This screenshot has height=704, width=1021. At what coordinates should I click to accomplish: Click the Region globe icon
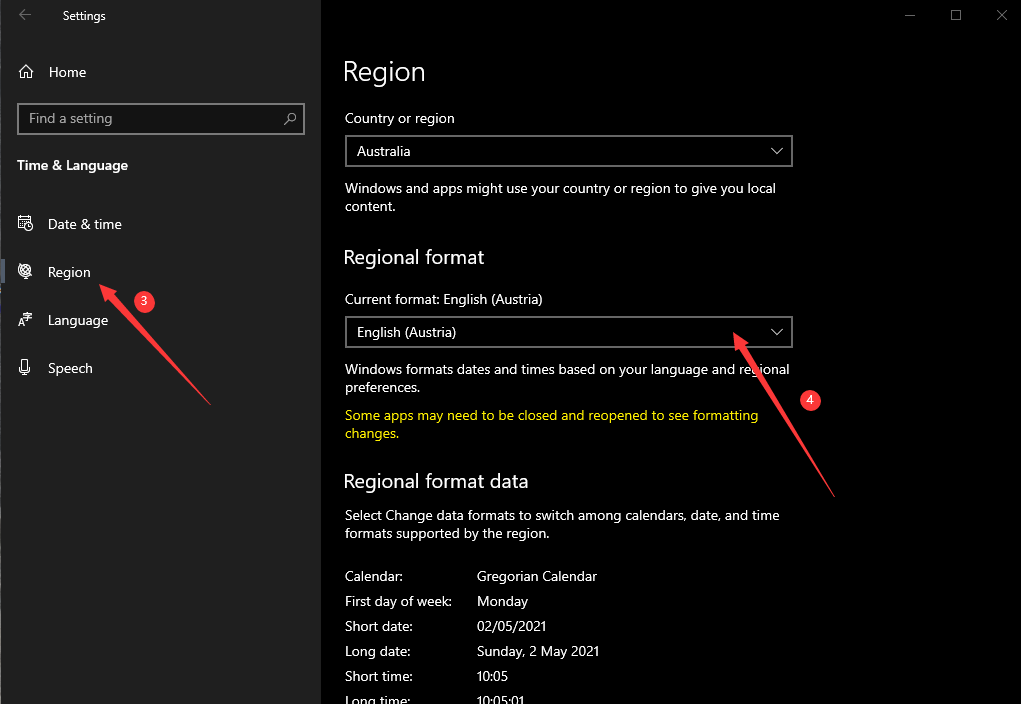(26, 272)
